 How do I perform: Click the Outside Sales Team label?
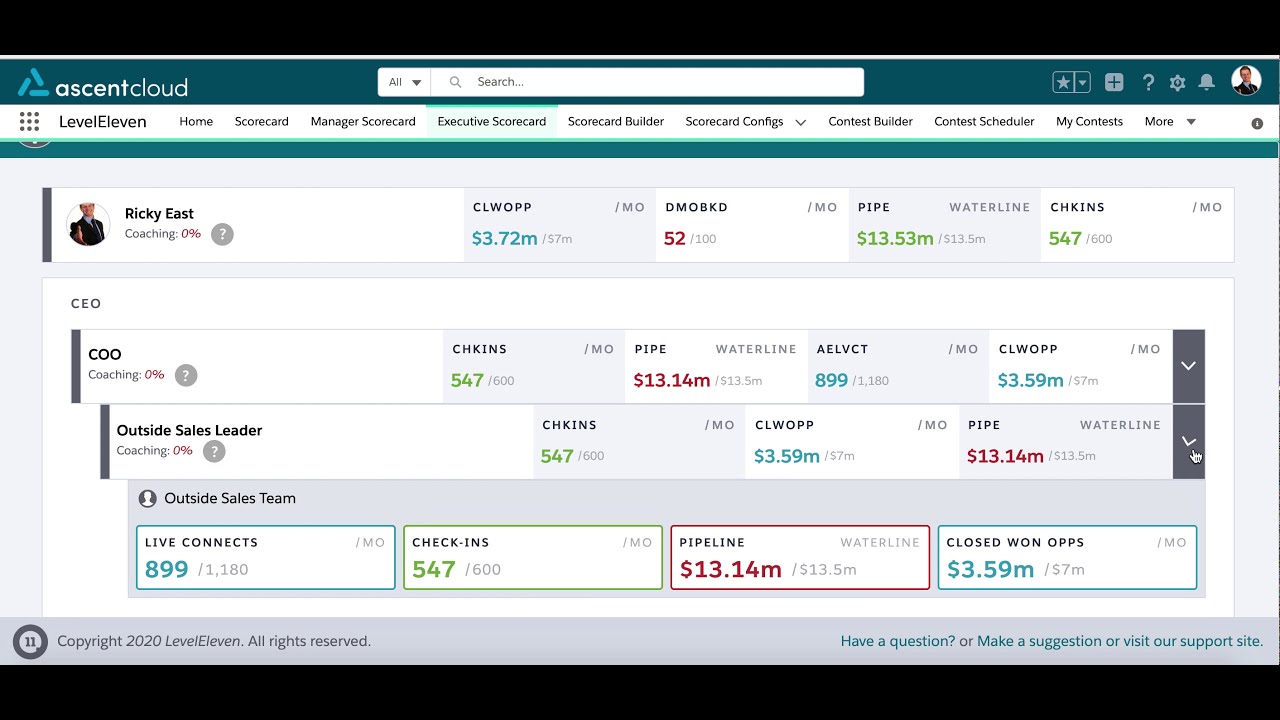pyautogui.click(x=230, y=498)
